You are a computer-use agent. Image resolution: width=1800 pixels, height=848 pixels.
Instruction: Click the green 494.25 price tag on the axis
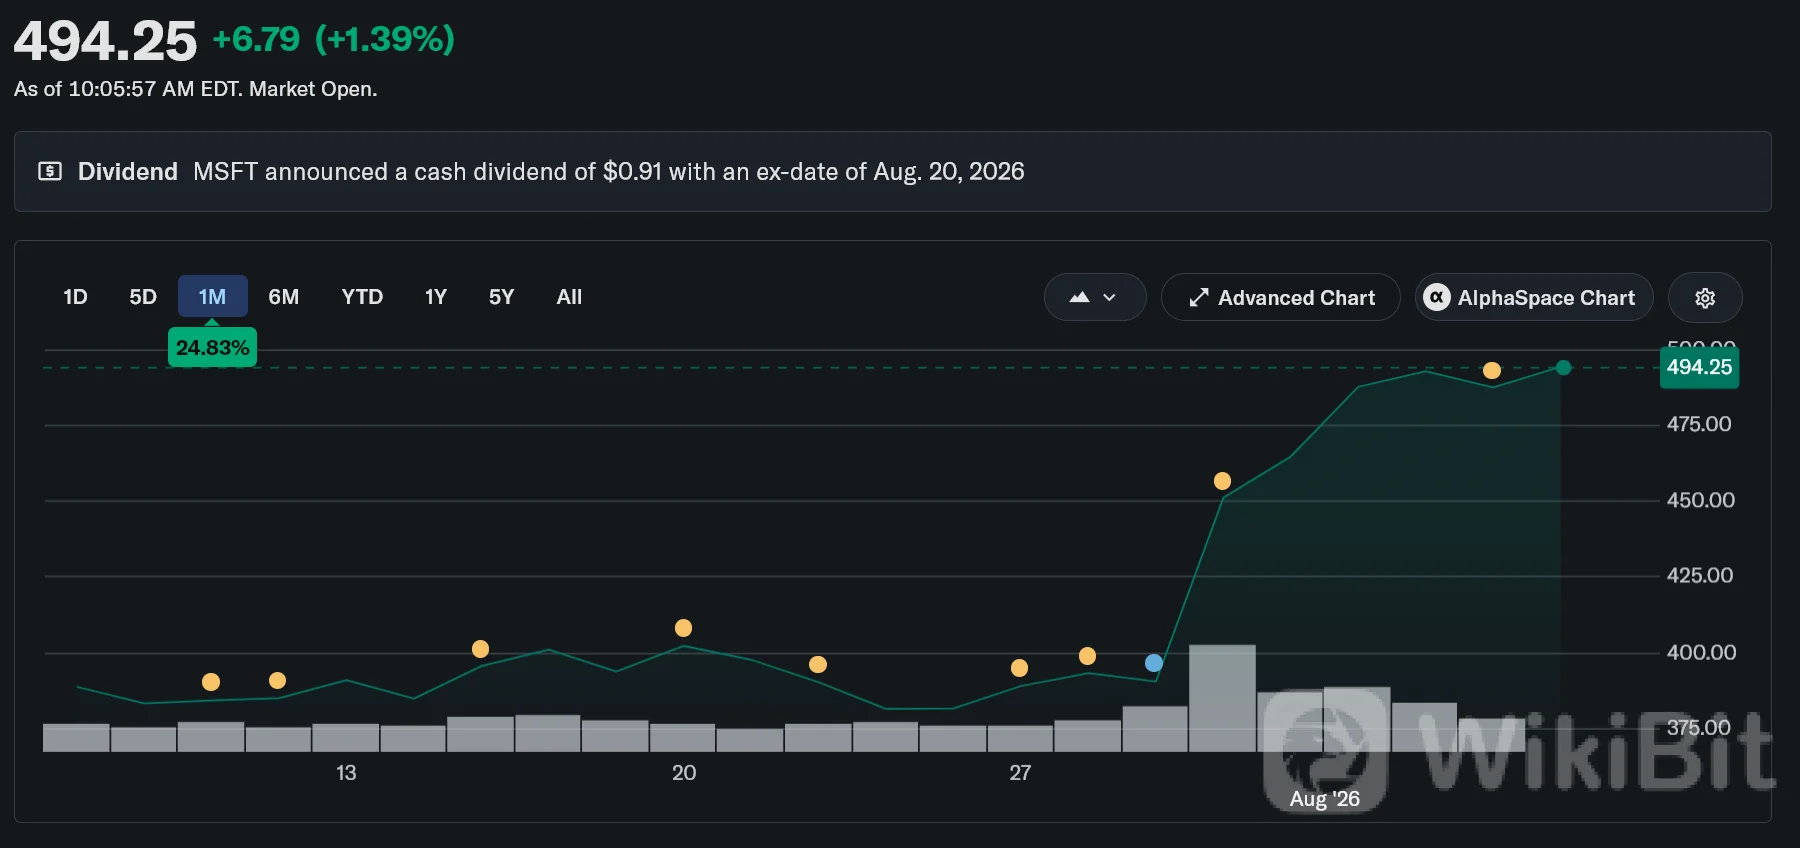pos(1699,367)
